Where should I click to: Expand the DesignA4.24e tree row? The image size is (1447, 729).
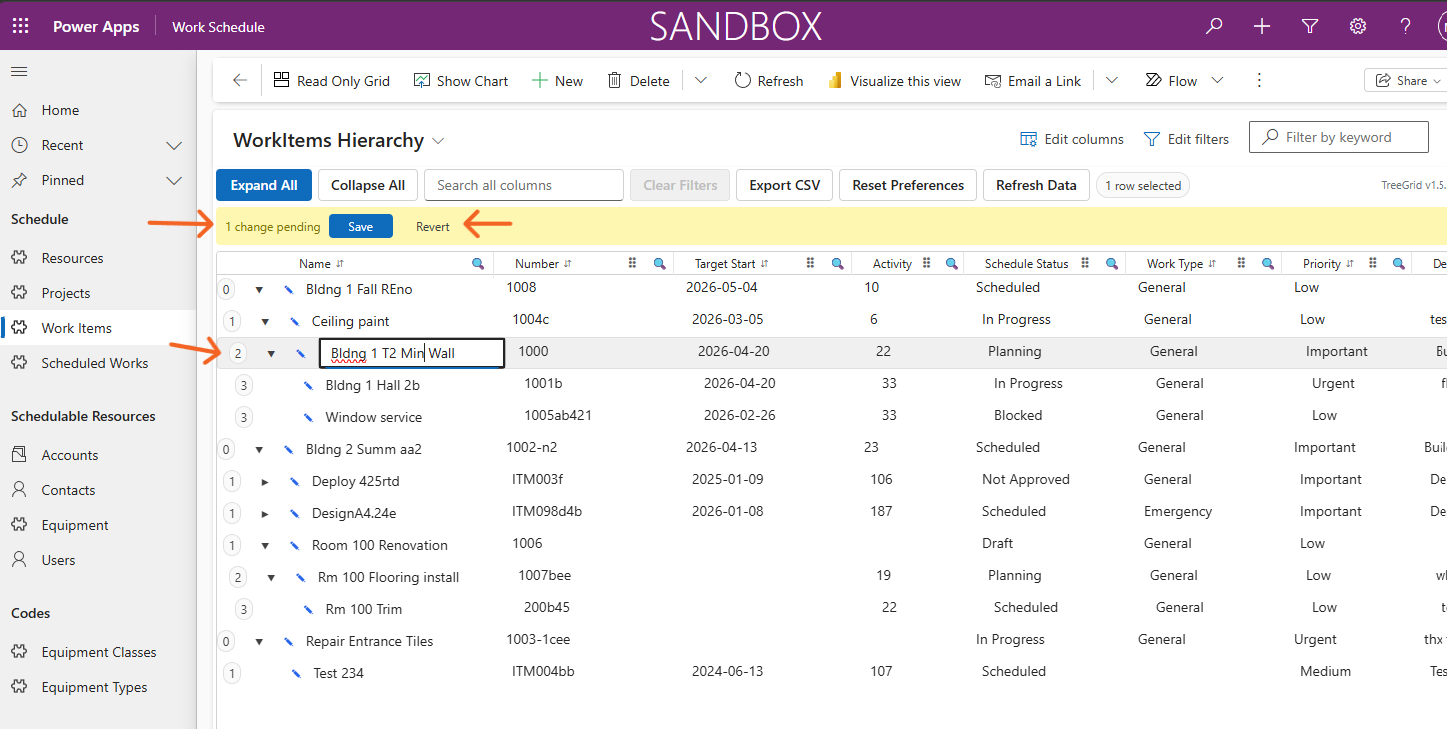click(265, 513)
